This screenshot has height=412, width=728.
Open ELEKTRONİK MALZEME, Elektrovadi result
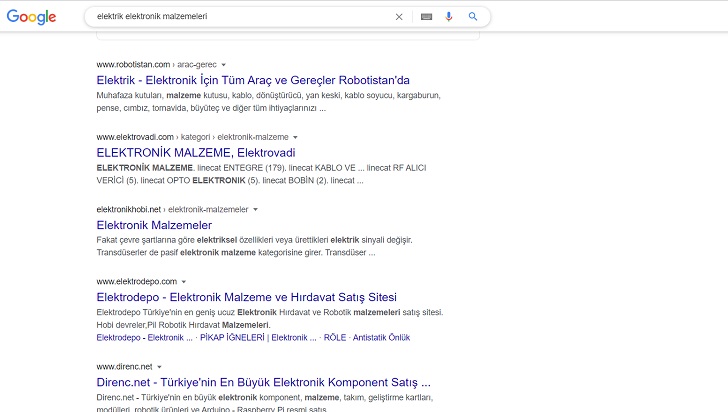(x=196, y=153)
